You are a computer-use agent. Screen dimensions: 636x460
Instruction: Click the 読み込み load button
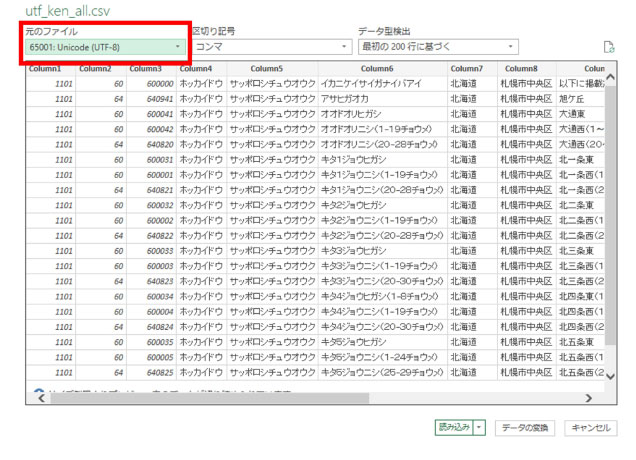(x=452, y=427)
